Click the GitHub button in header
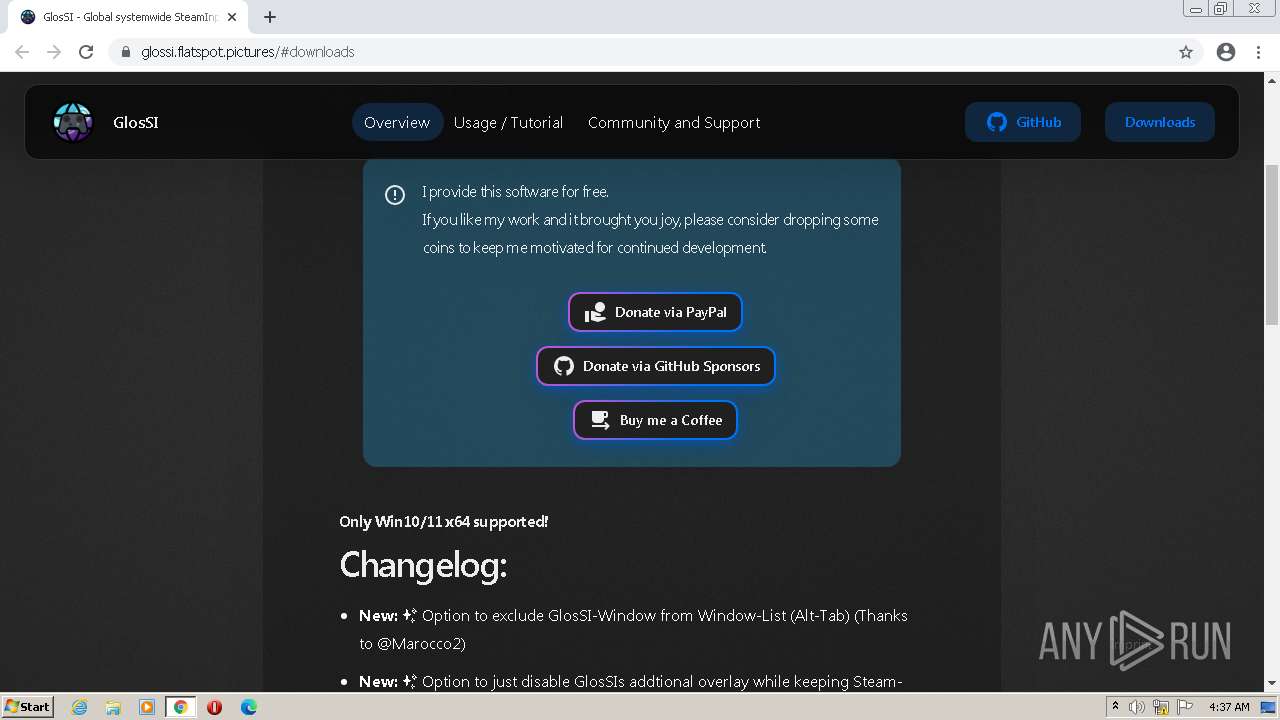 [x=1022, y=122]
